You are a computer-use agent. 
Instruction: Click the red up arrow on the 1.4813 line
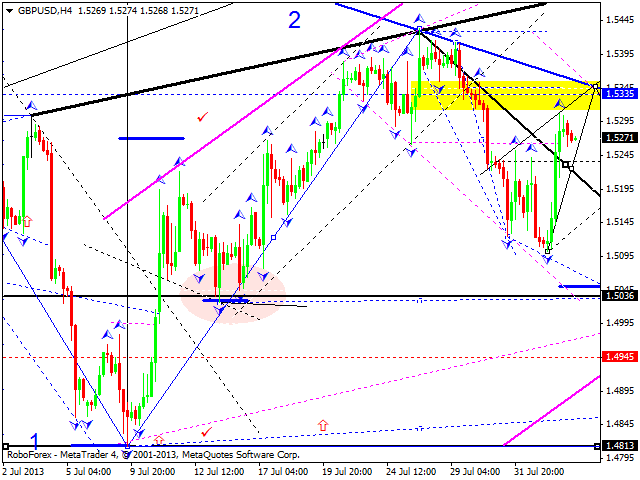pyautogui.click(x=159, y=440)
